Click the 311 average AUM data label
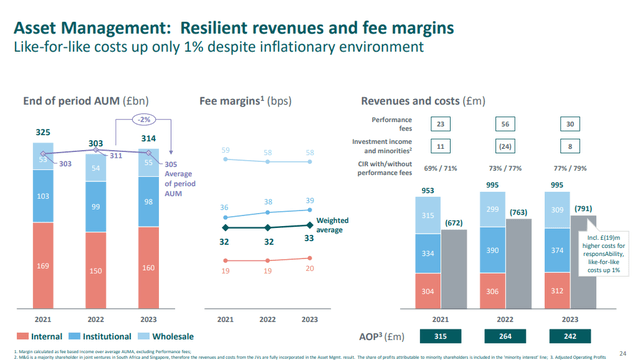 116,156
